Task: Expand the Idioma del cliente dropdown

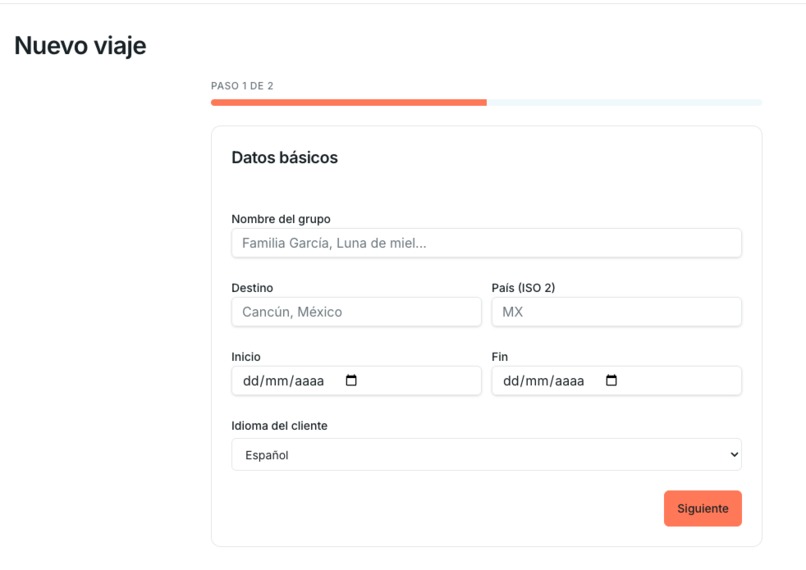Action: click(x=486, y=454)
